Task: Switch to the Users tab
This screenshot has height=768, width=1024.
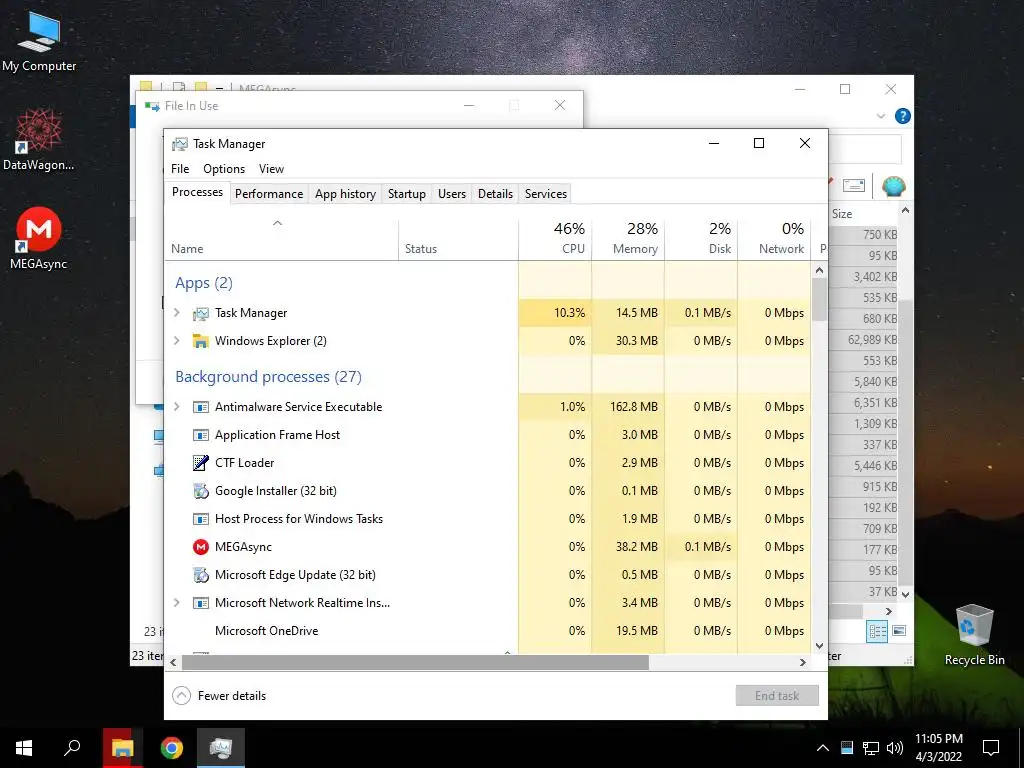Action: pyautogui.click(x=452, y=194)
